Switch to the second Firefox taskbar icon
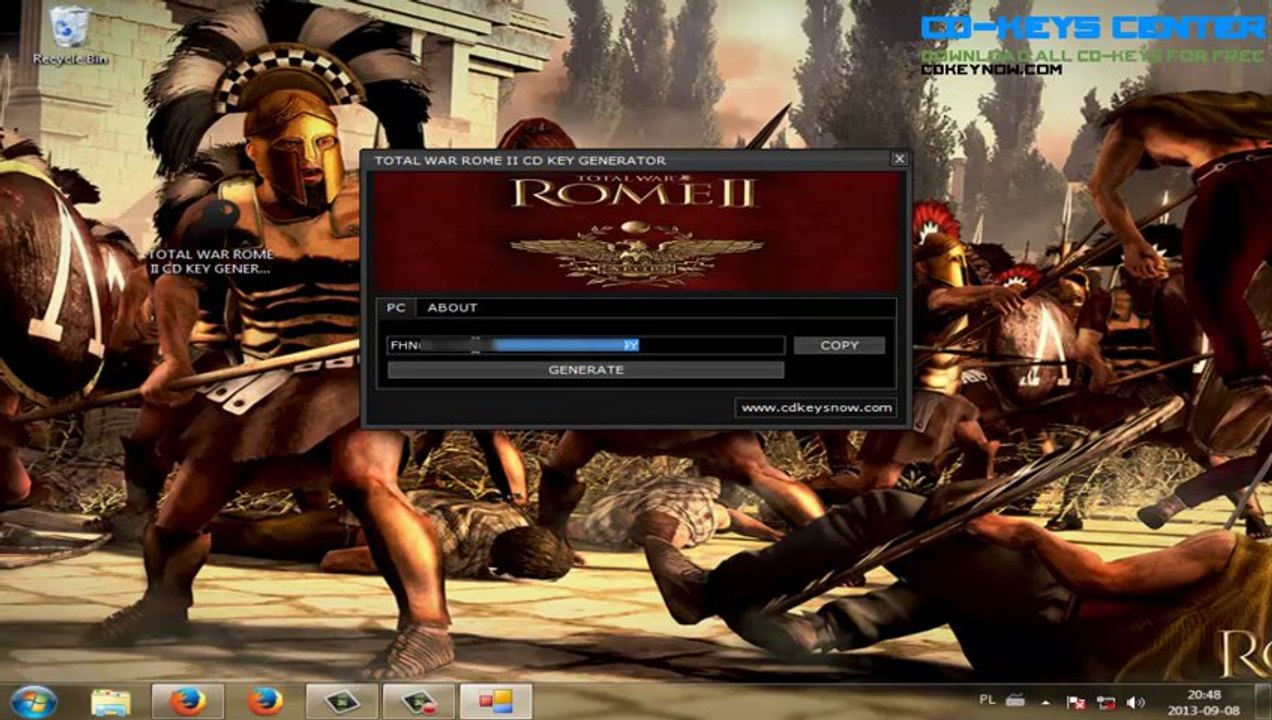Screen dimensions: 1272x720 point(264,702)
